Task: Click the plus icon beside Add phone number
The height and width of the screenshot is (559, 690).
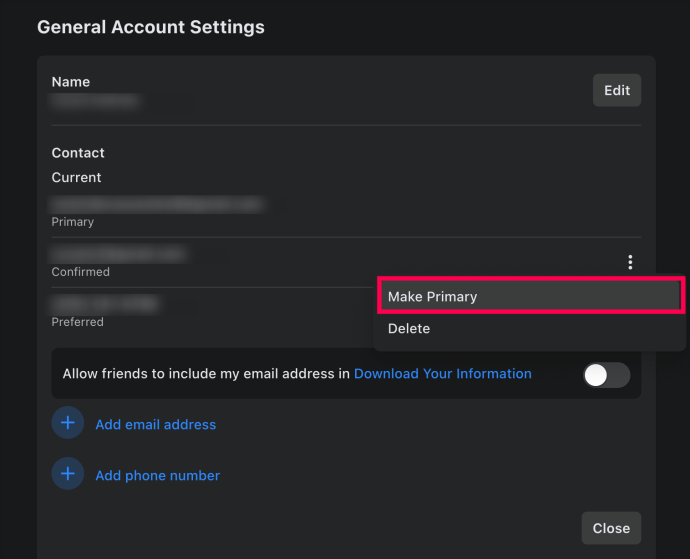Action: pos(68,474)
